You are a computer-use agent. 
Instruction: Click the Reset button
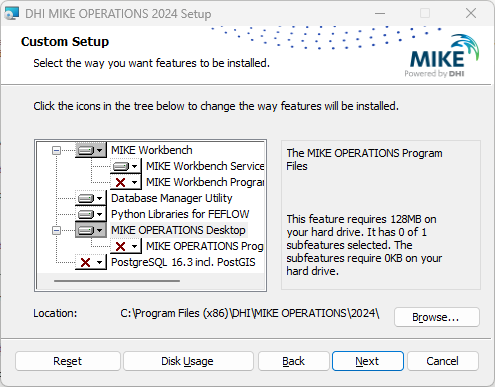point(68,361)
